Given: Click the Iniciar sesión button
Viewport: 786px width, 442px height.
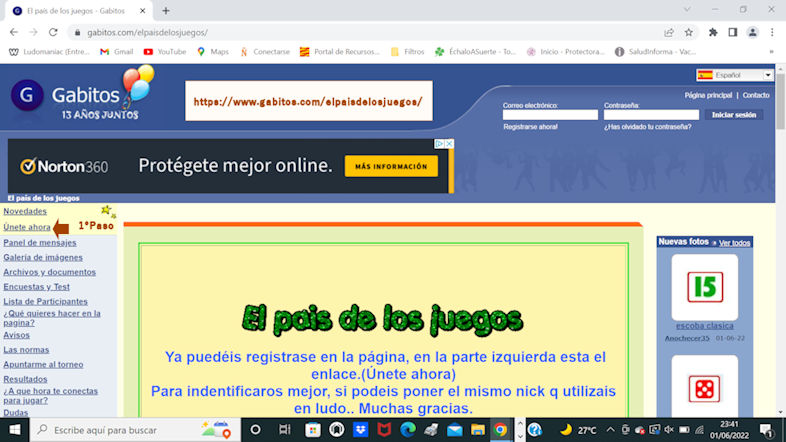Looking at the screenshot, I should (734, 115).
